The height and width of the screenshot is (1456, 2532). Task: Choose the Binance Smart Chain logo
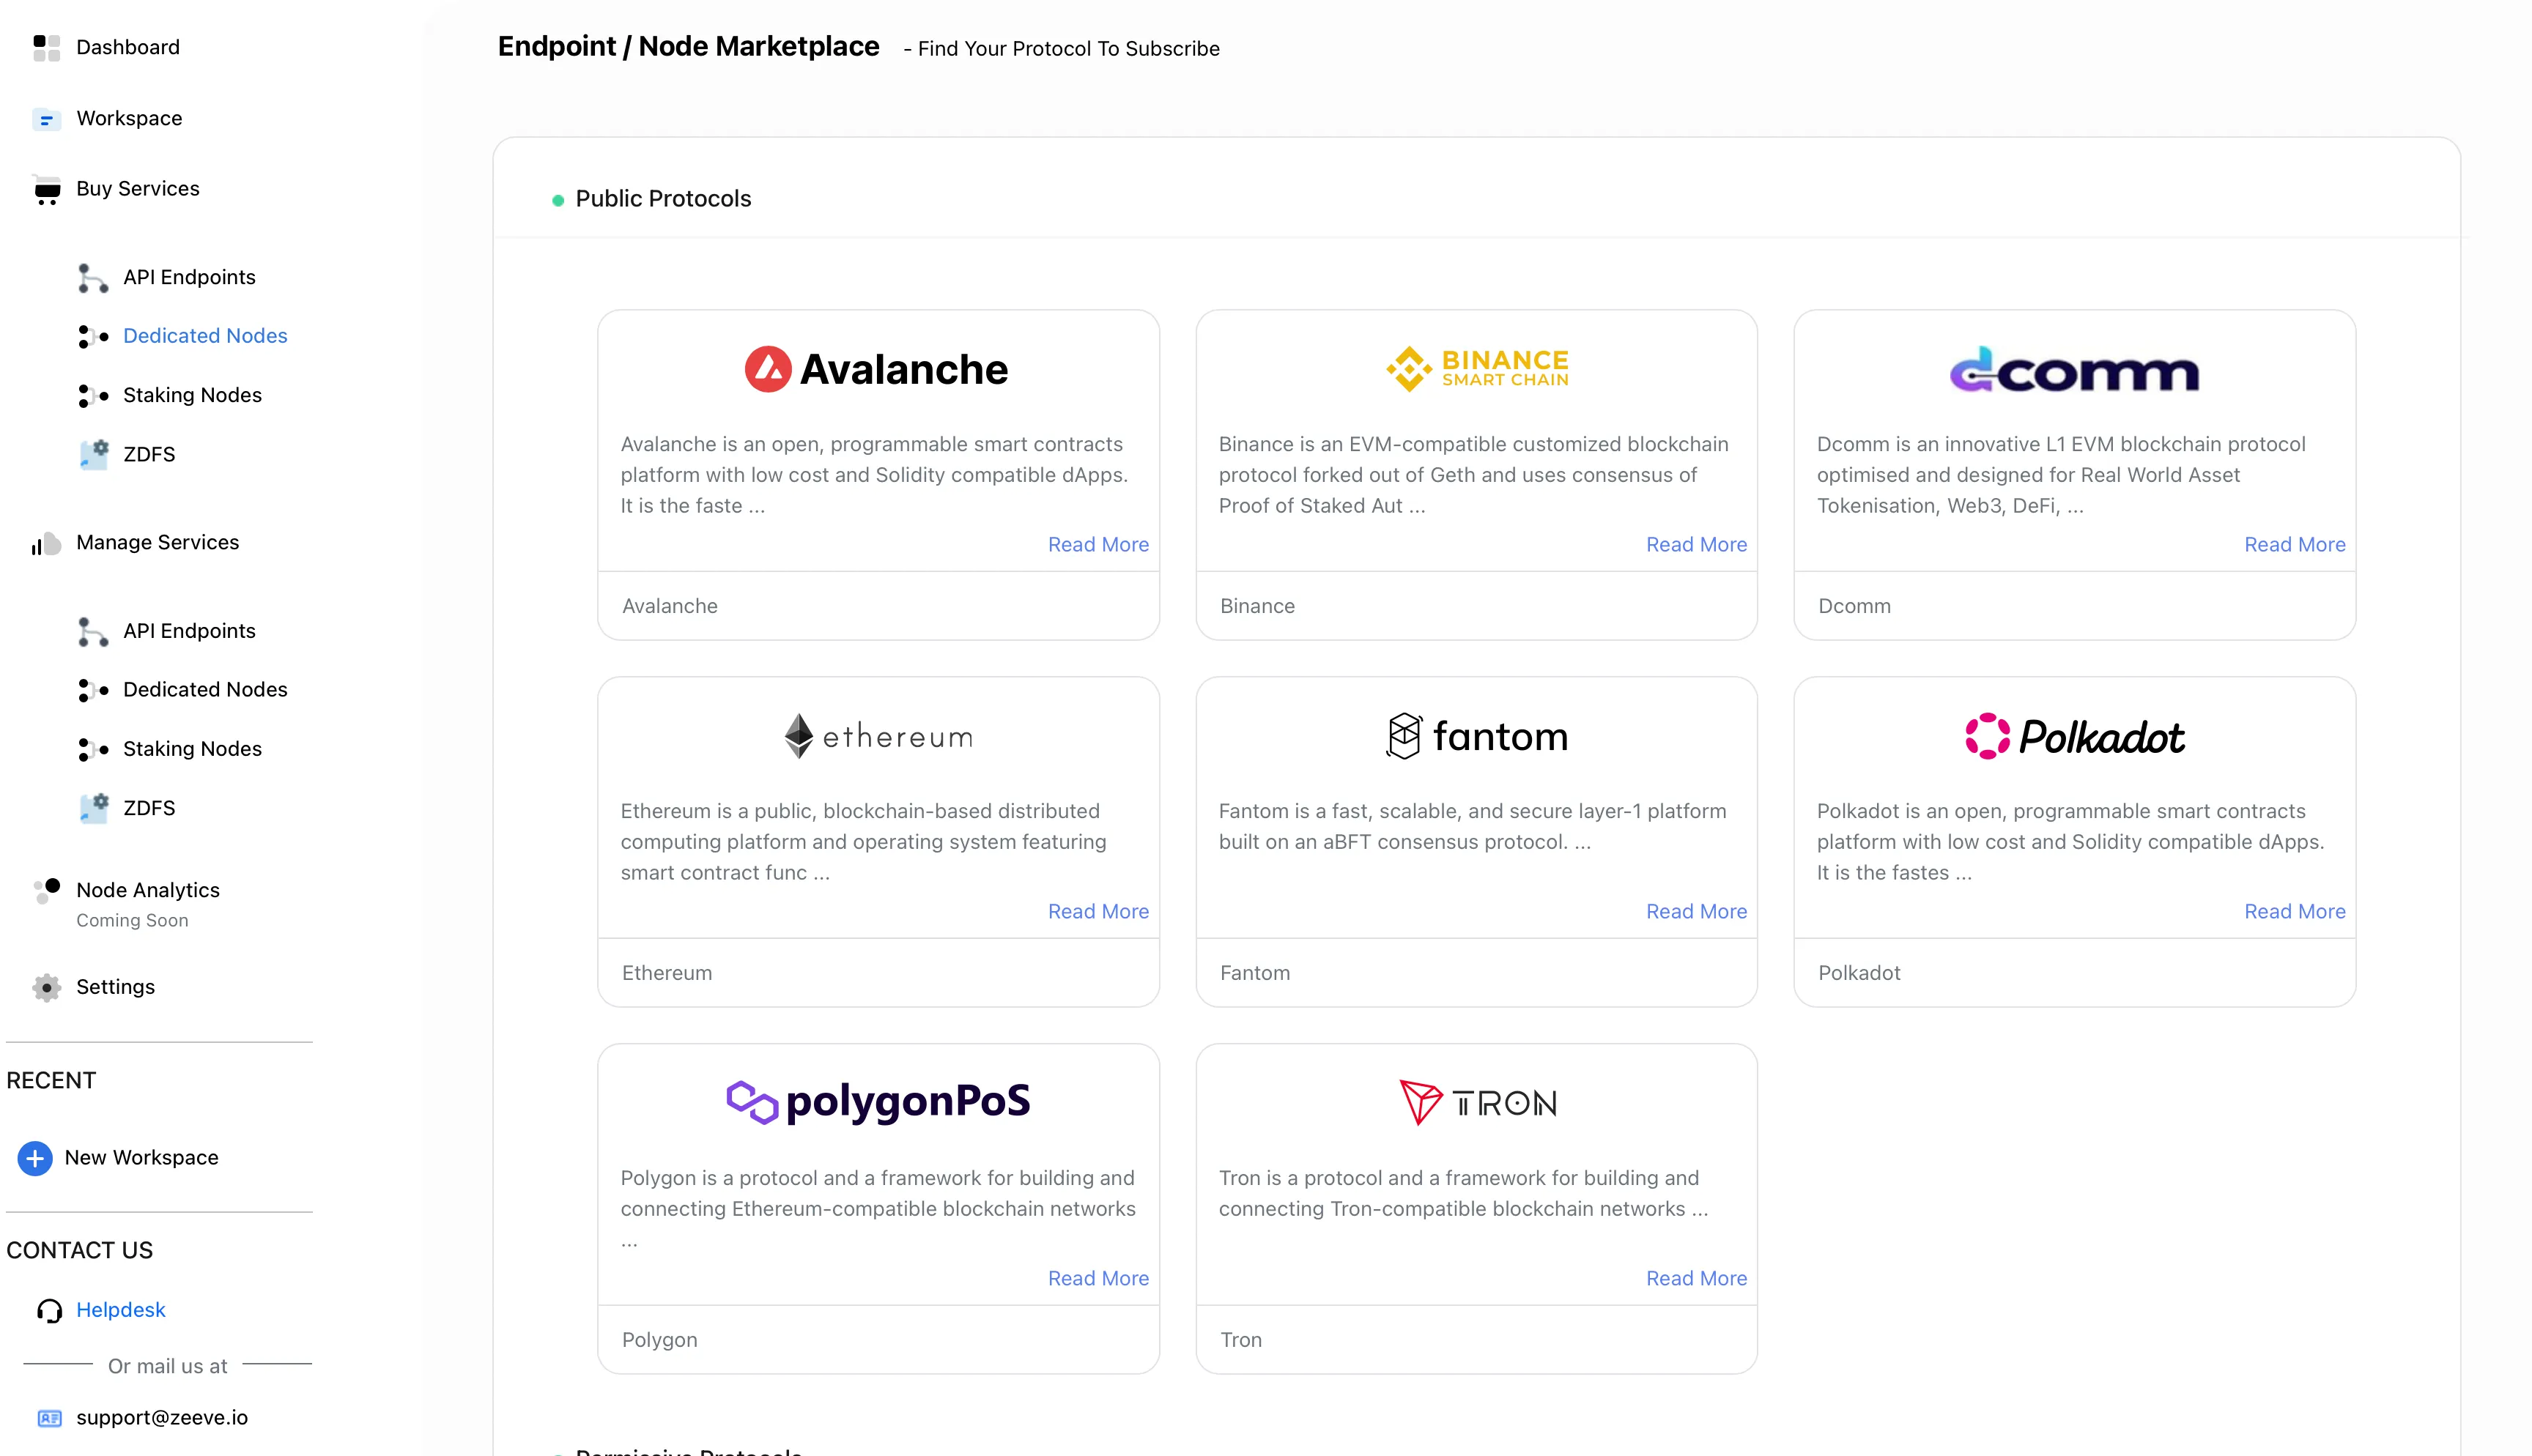(1476, 369)
